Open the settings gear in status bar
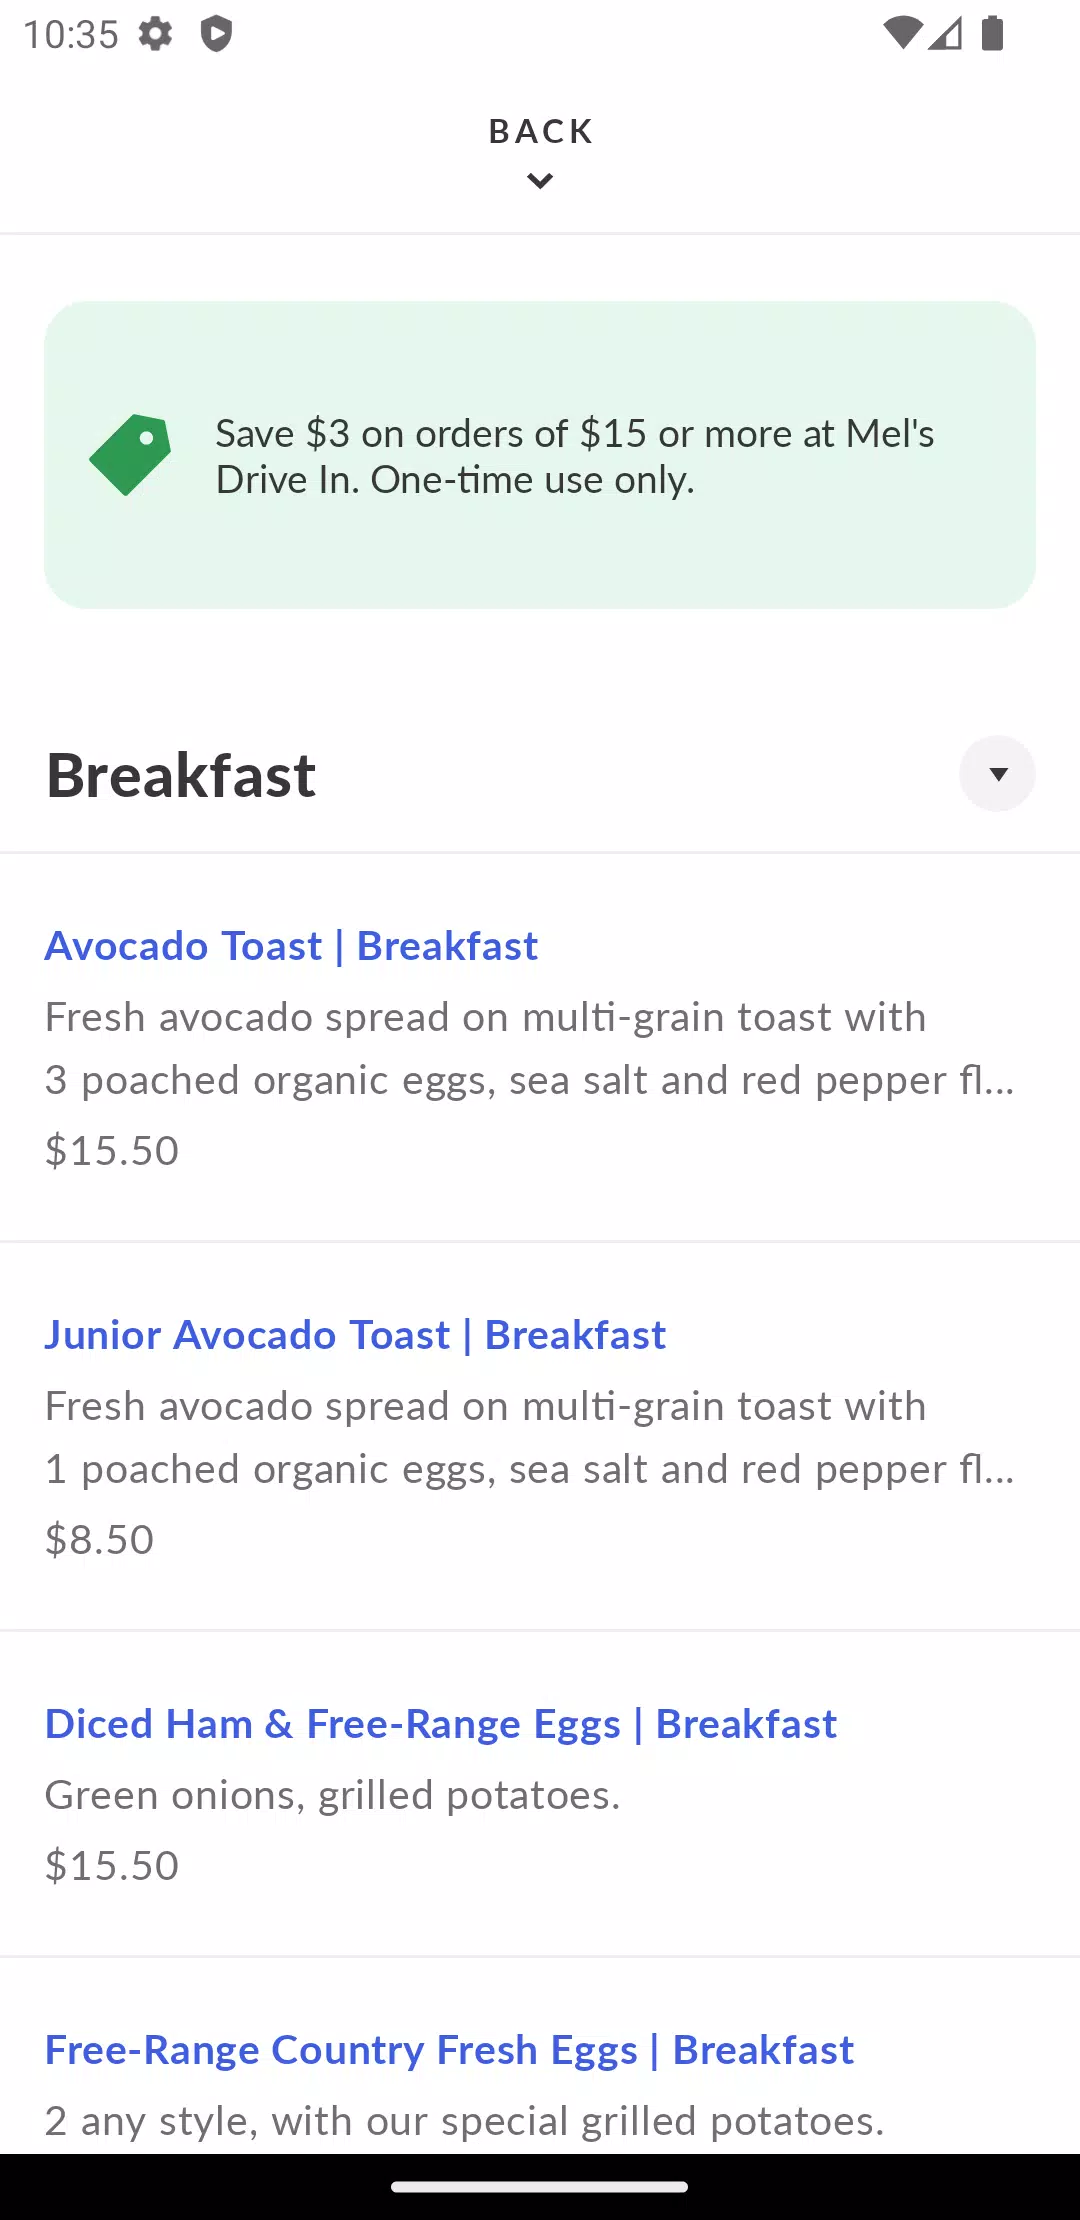 tap(155, 34)
